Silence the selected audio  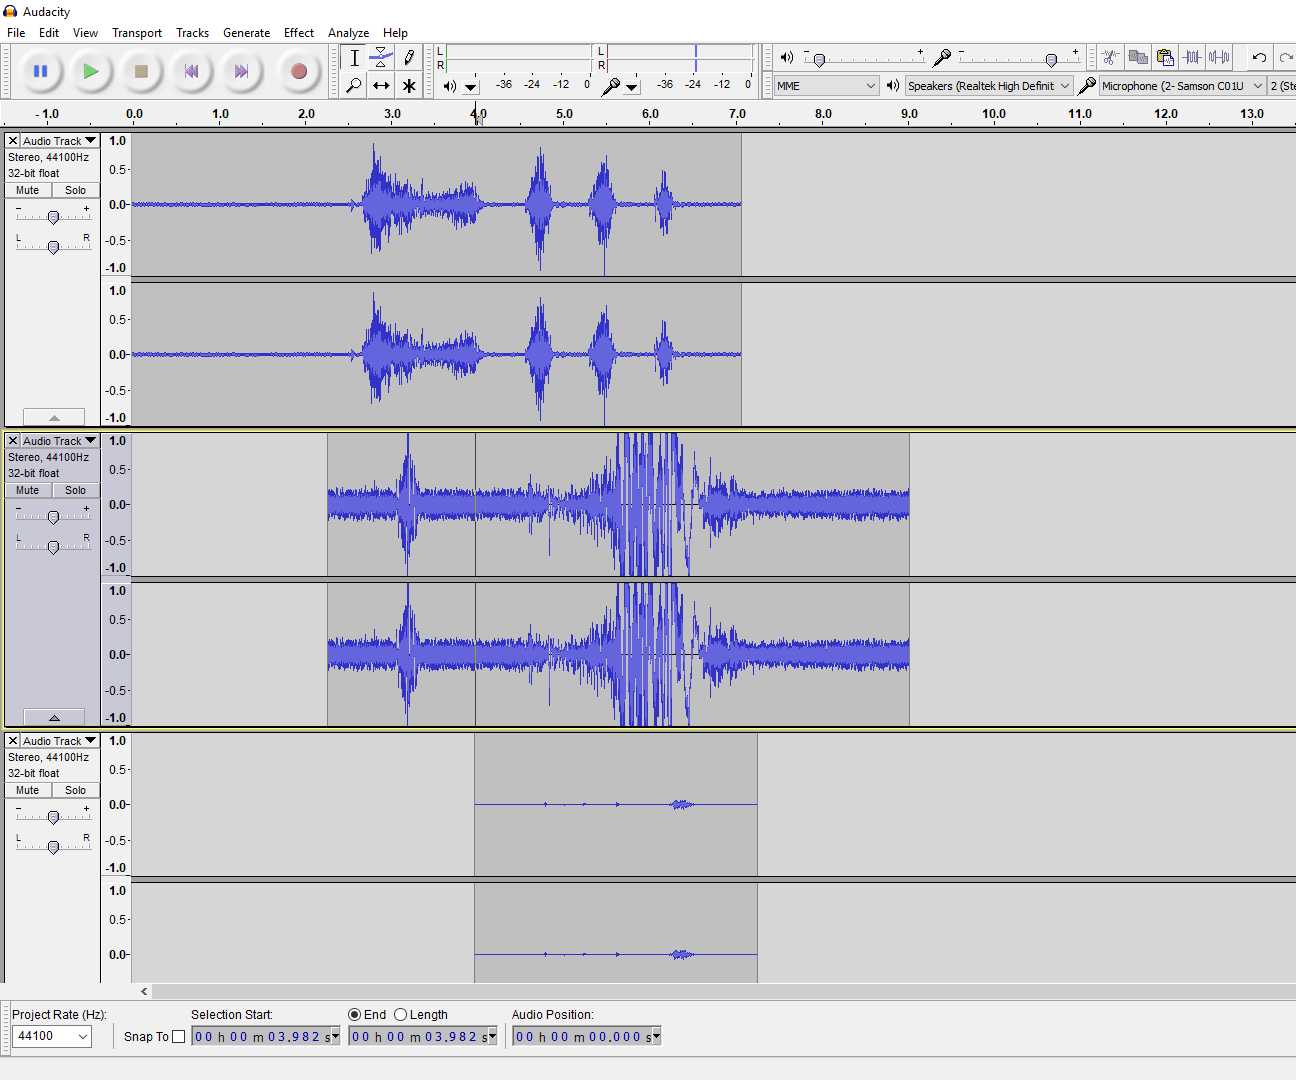click(1219, 57)
